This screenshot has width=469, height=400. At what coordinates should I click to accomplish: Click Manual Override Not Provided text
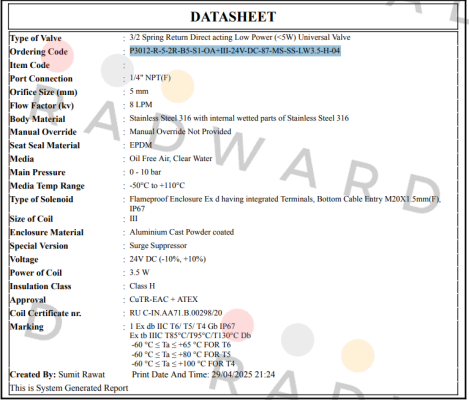(180, 131)
